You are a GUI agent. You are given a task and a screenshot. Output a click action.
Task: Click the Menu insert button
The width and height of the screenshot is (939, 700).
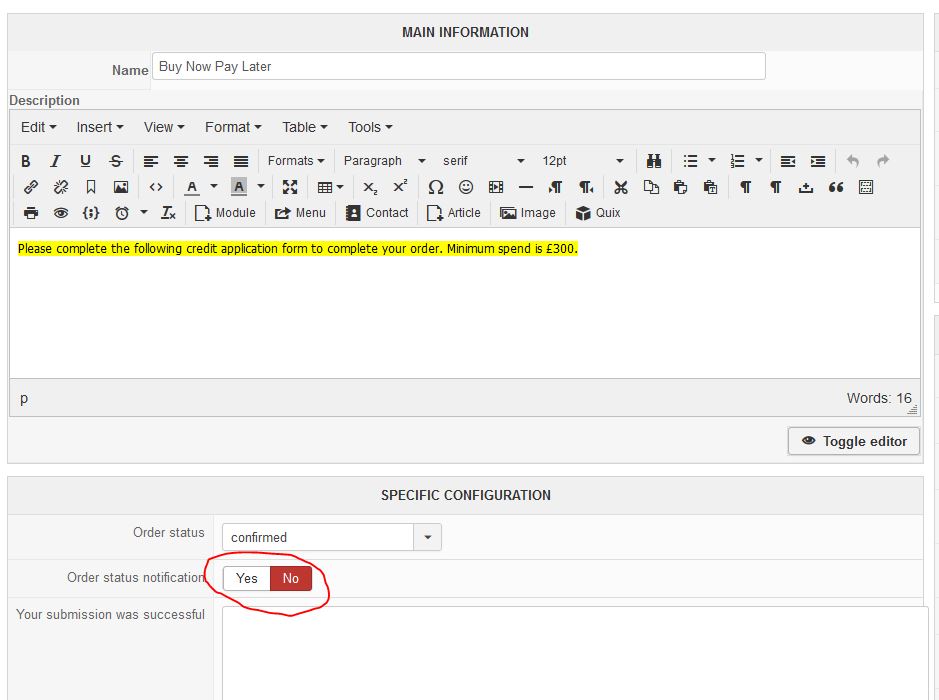point(300,213)
